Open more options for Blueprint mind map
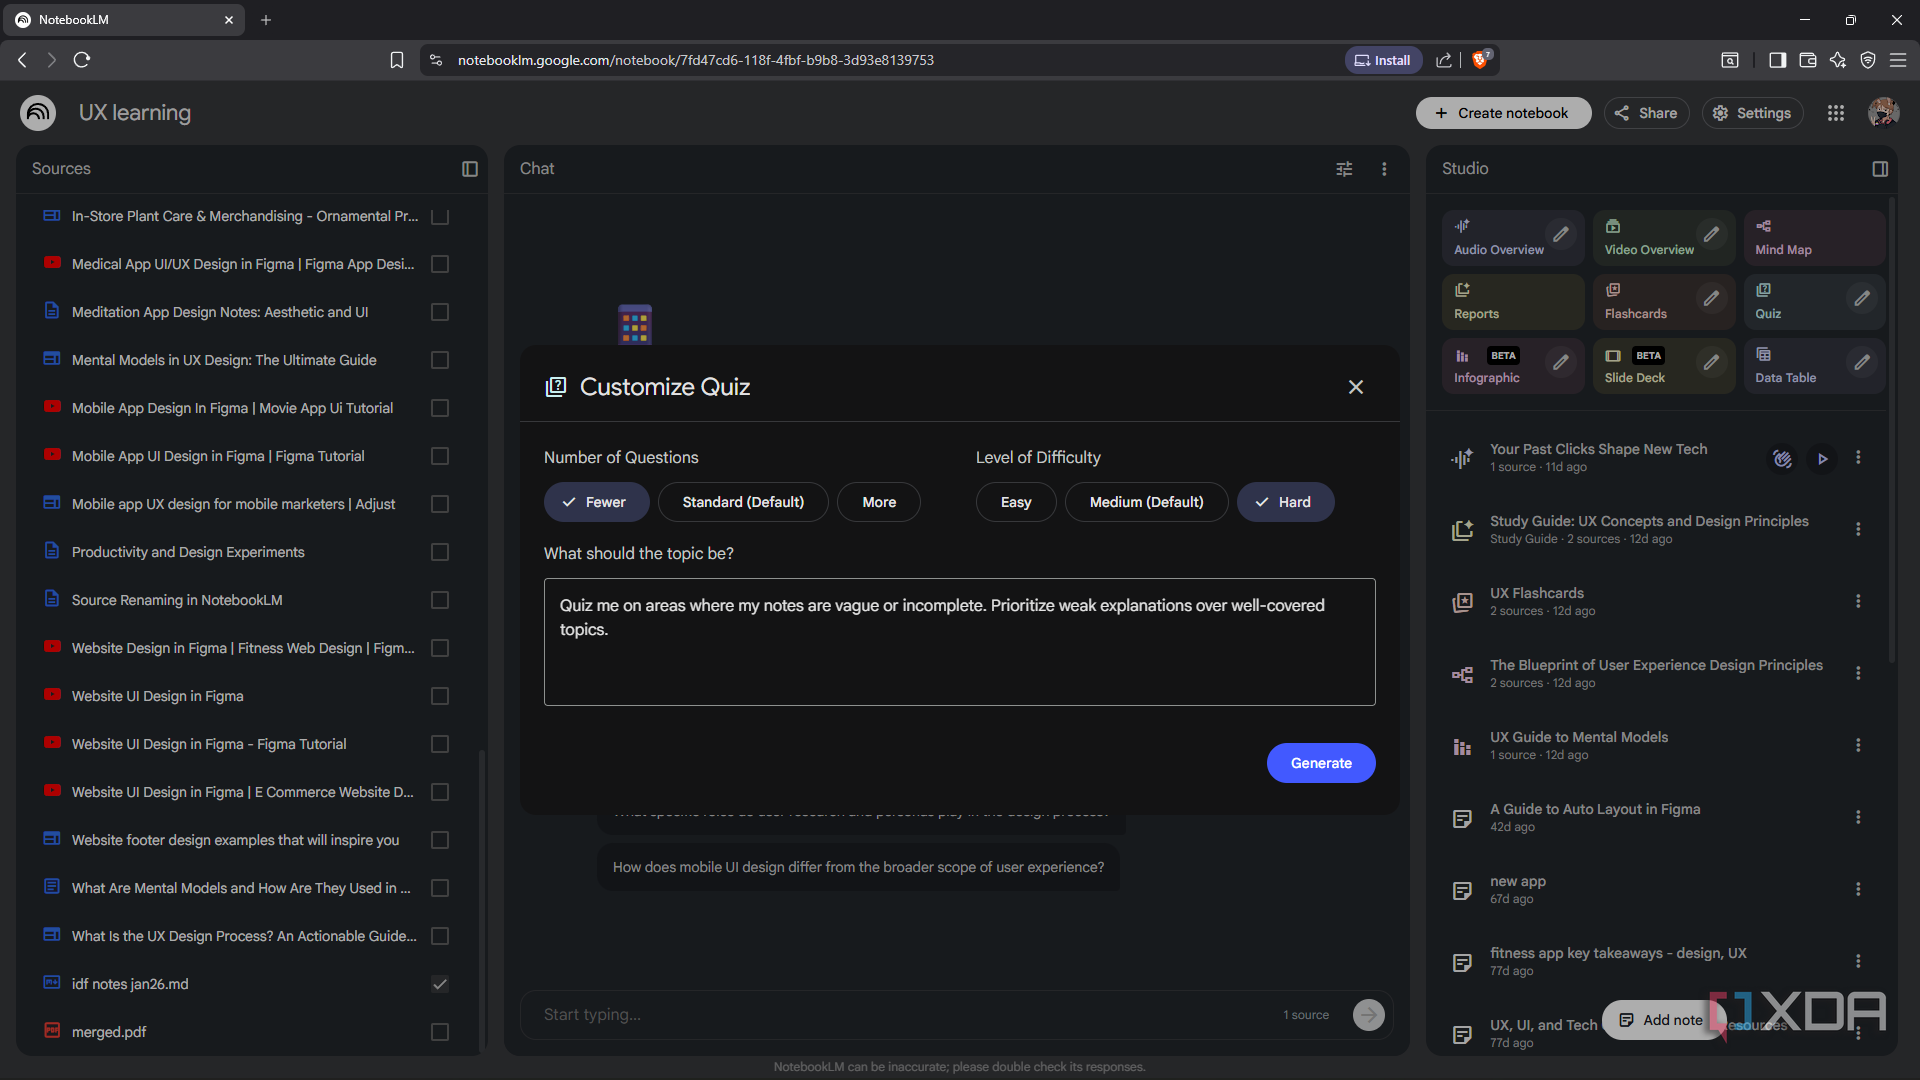 click(x=1858, y=673)
